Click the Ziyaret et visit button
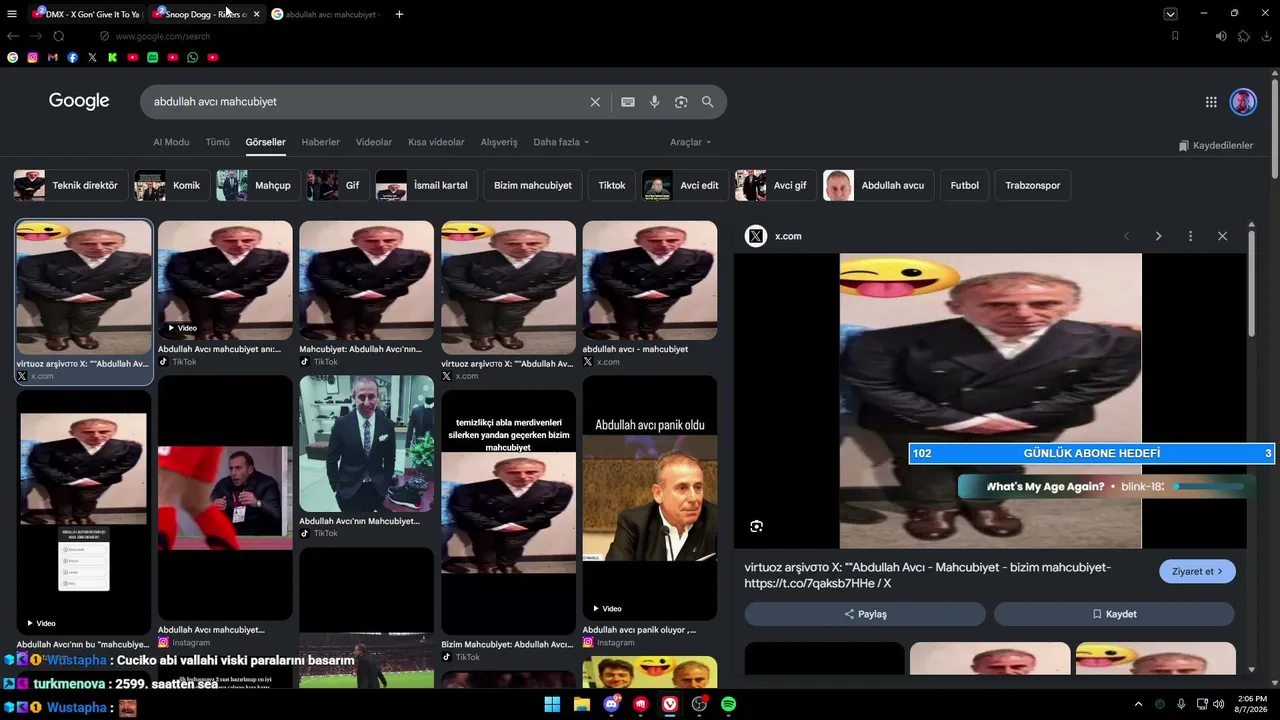 pos(1197,572)
